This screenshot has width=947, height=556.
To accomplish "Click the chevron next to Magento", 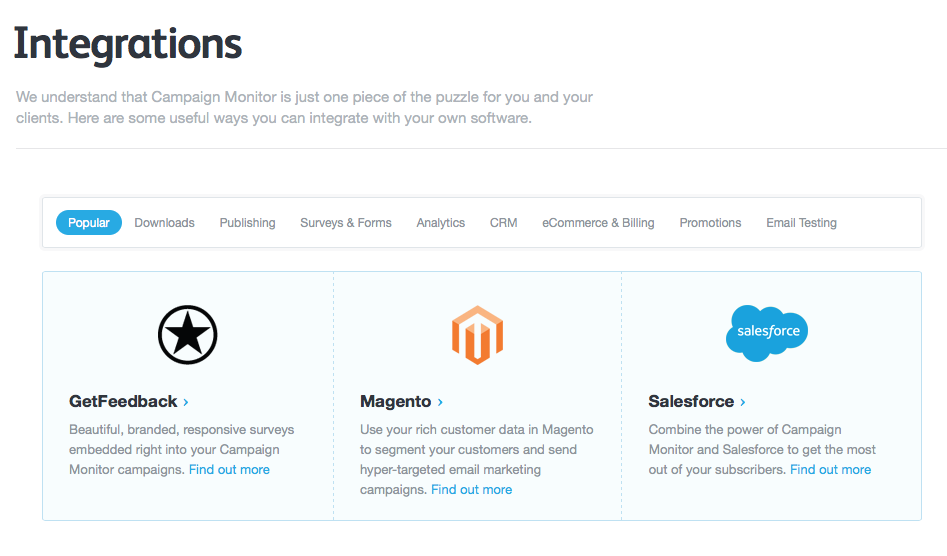I will [440, 402].
